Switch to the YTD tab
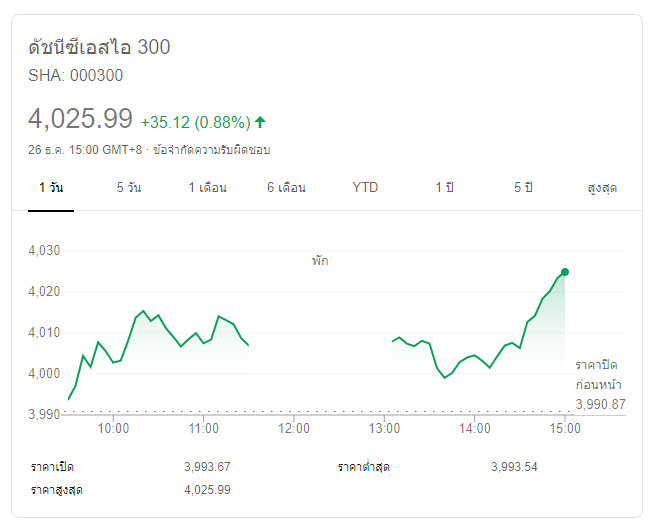Screen dimensions: 659x532 point(365,188)
